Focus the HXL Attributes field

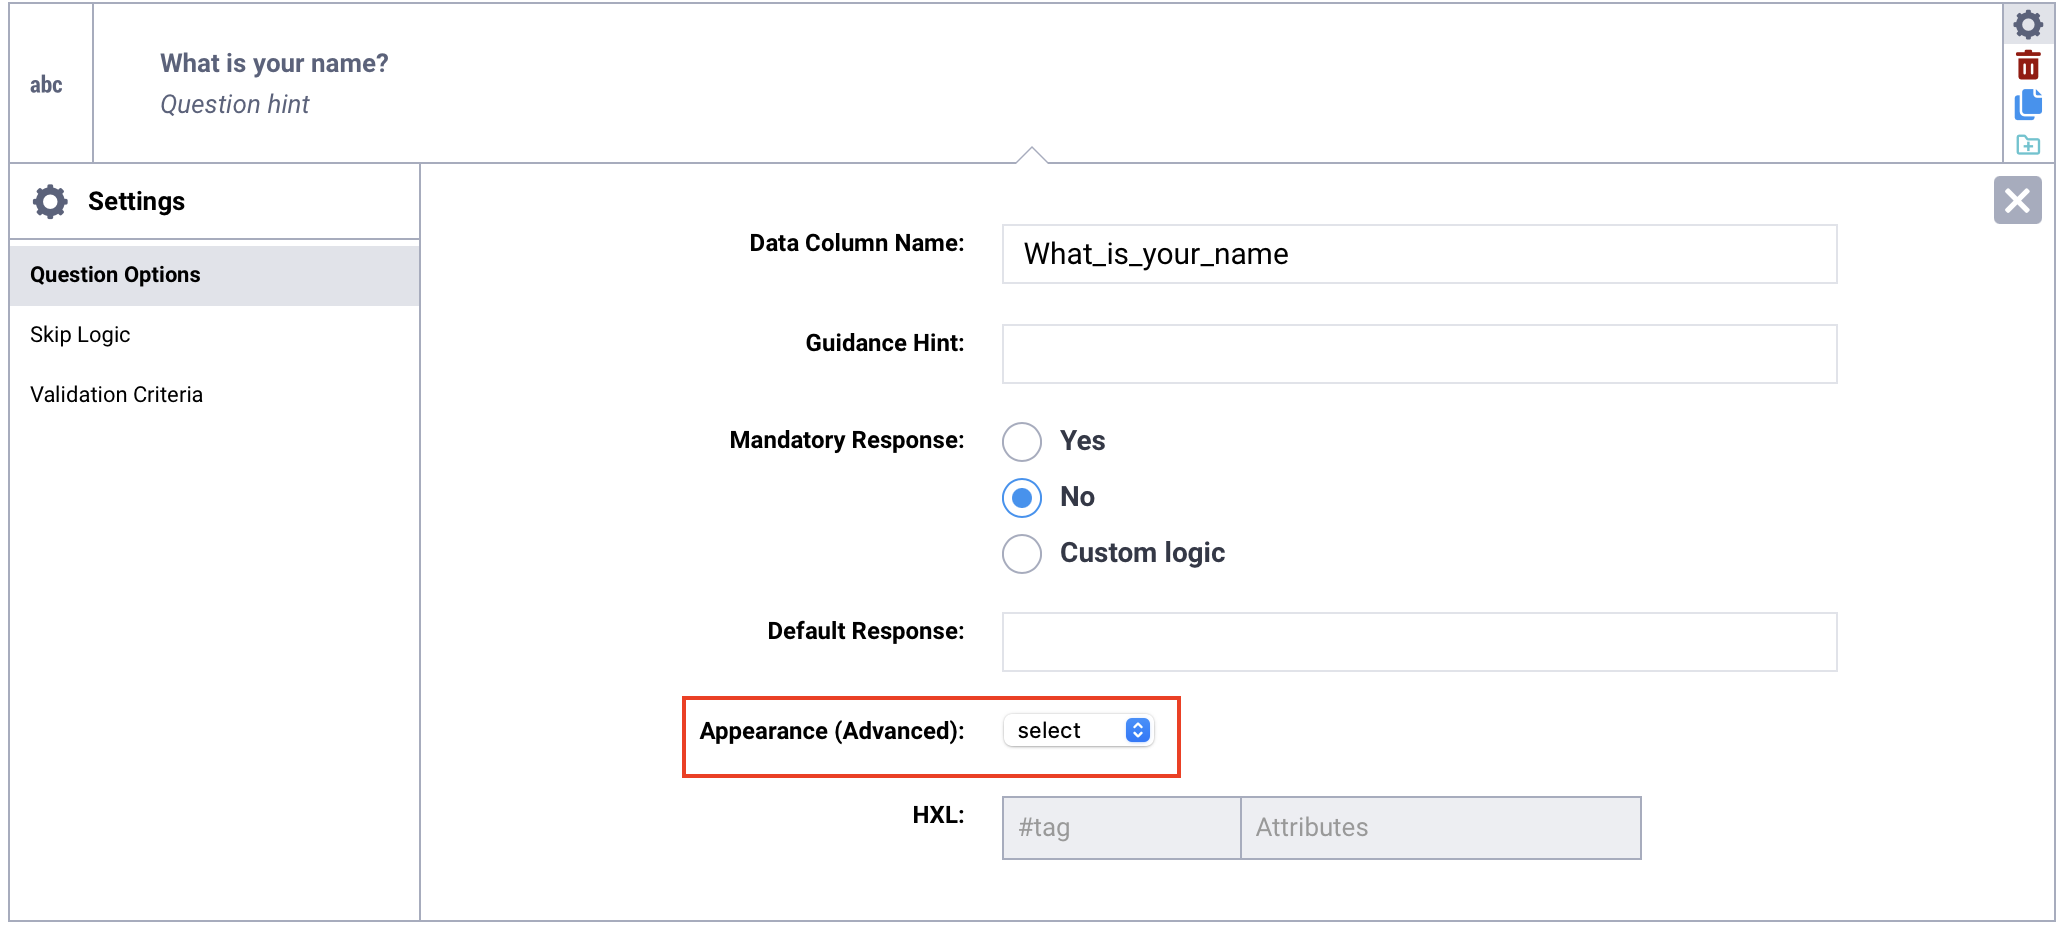1440,828
